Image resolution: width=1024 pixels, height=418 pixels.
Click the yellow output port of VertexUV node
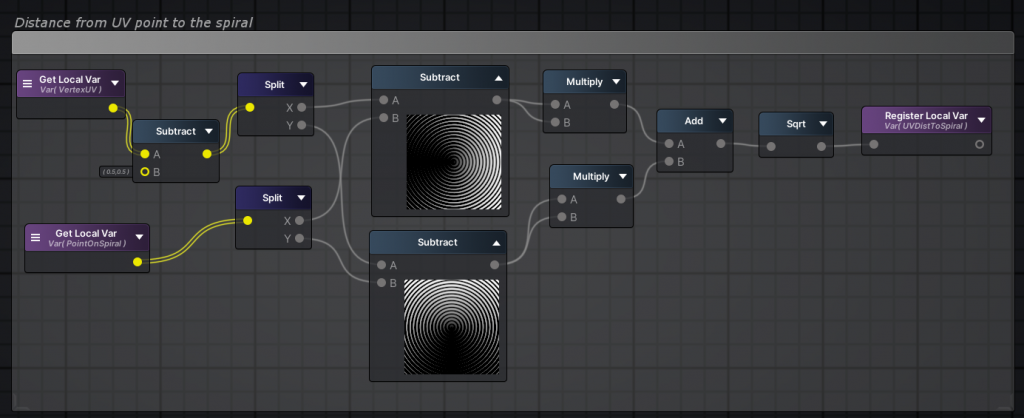pyautogui.click(x=113, y=108)
